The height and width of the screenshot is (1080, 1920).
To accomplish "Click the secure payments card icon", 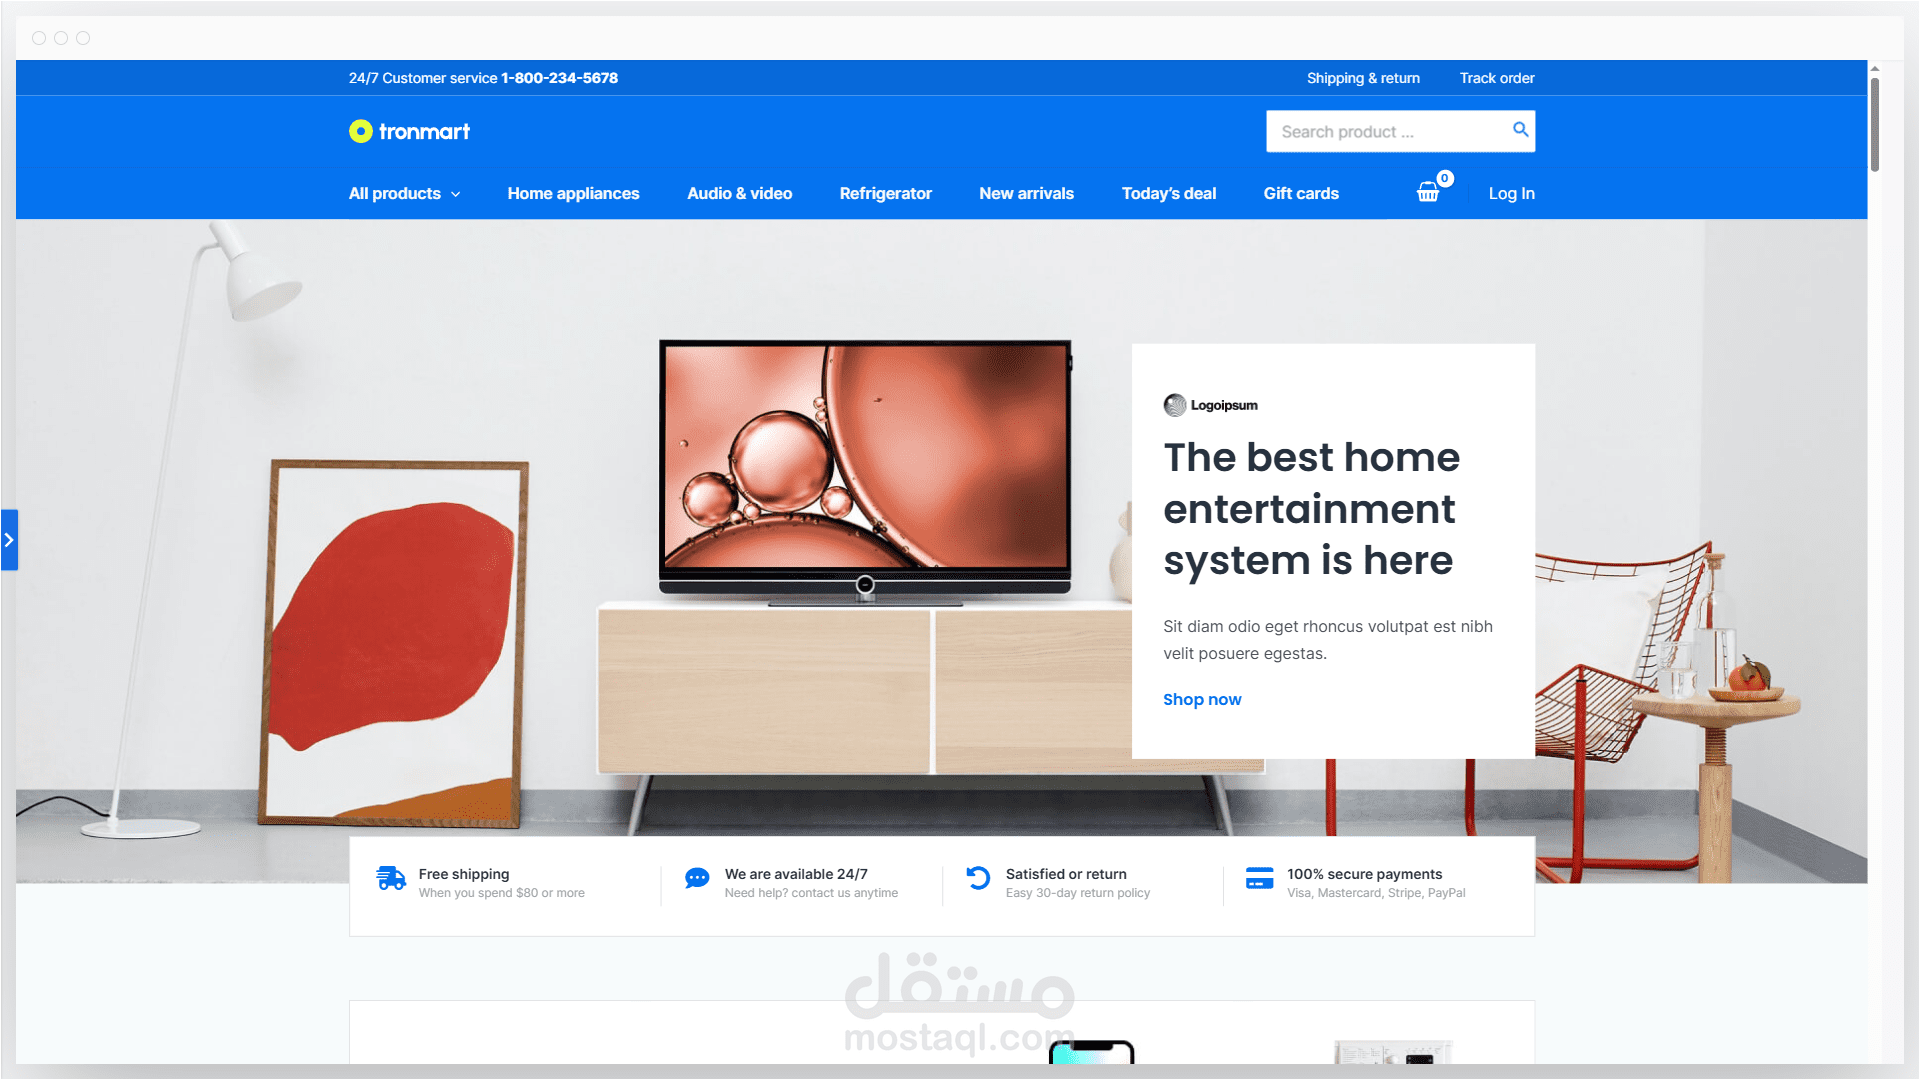I will click(1259, 879).
